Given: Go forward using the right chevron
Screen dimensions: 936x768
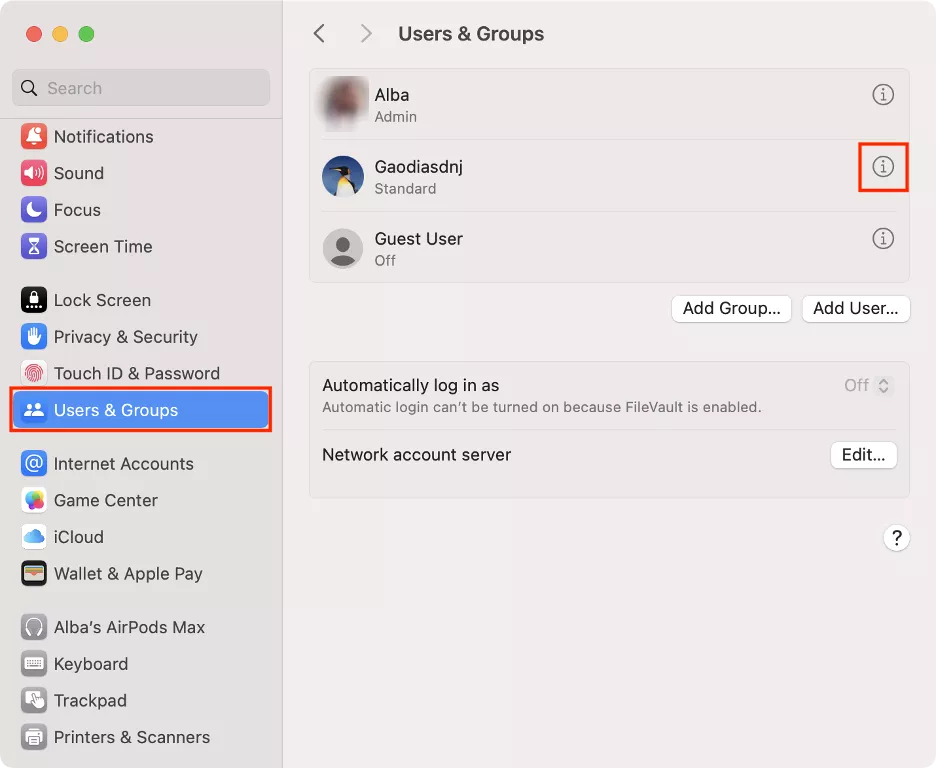Looking at the screenshot, I should click(366, 34).
